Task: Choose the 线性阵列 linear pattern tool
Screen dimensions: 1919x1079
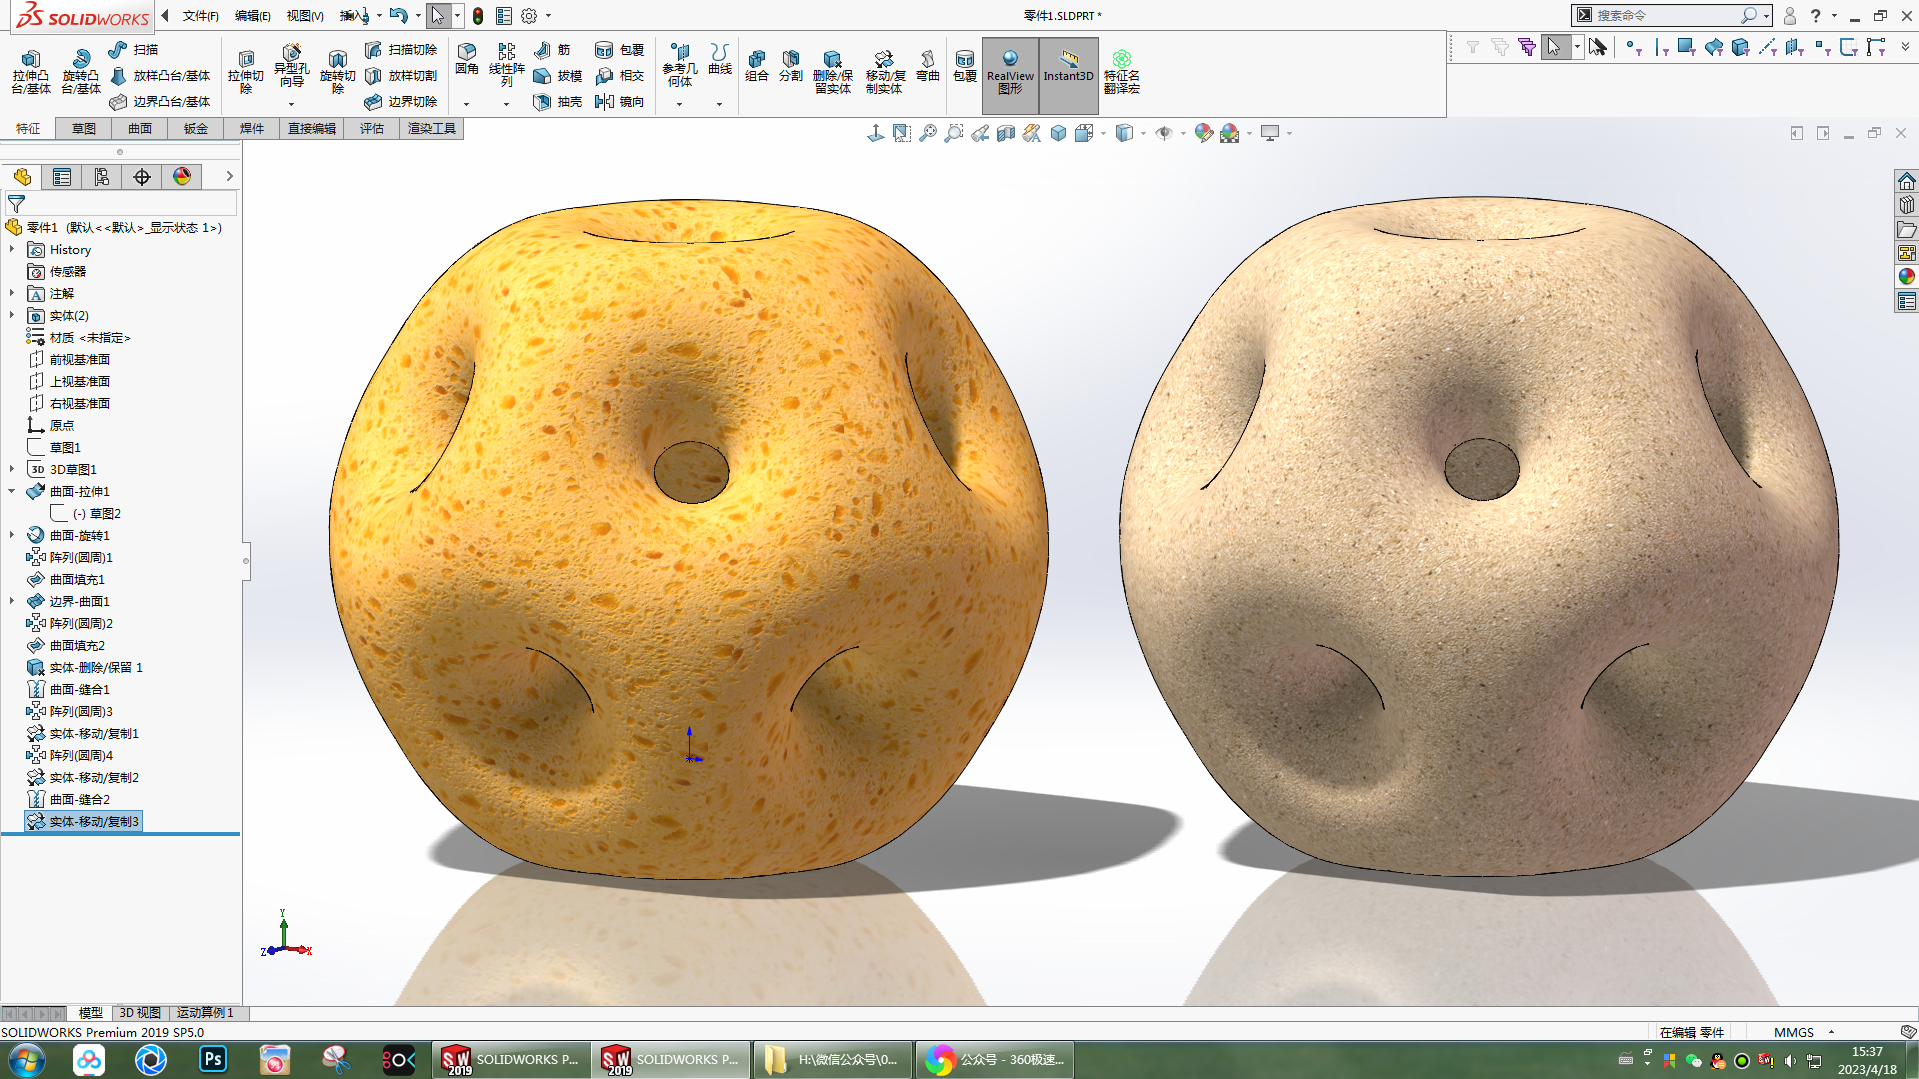Action: point(507,65)
